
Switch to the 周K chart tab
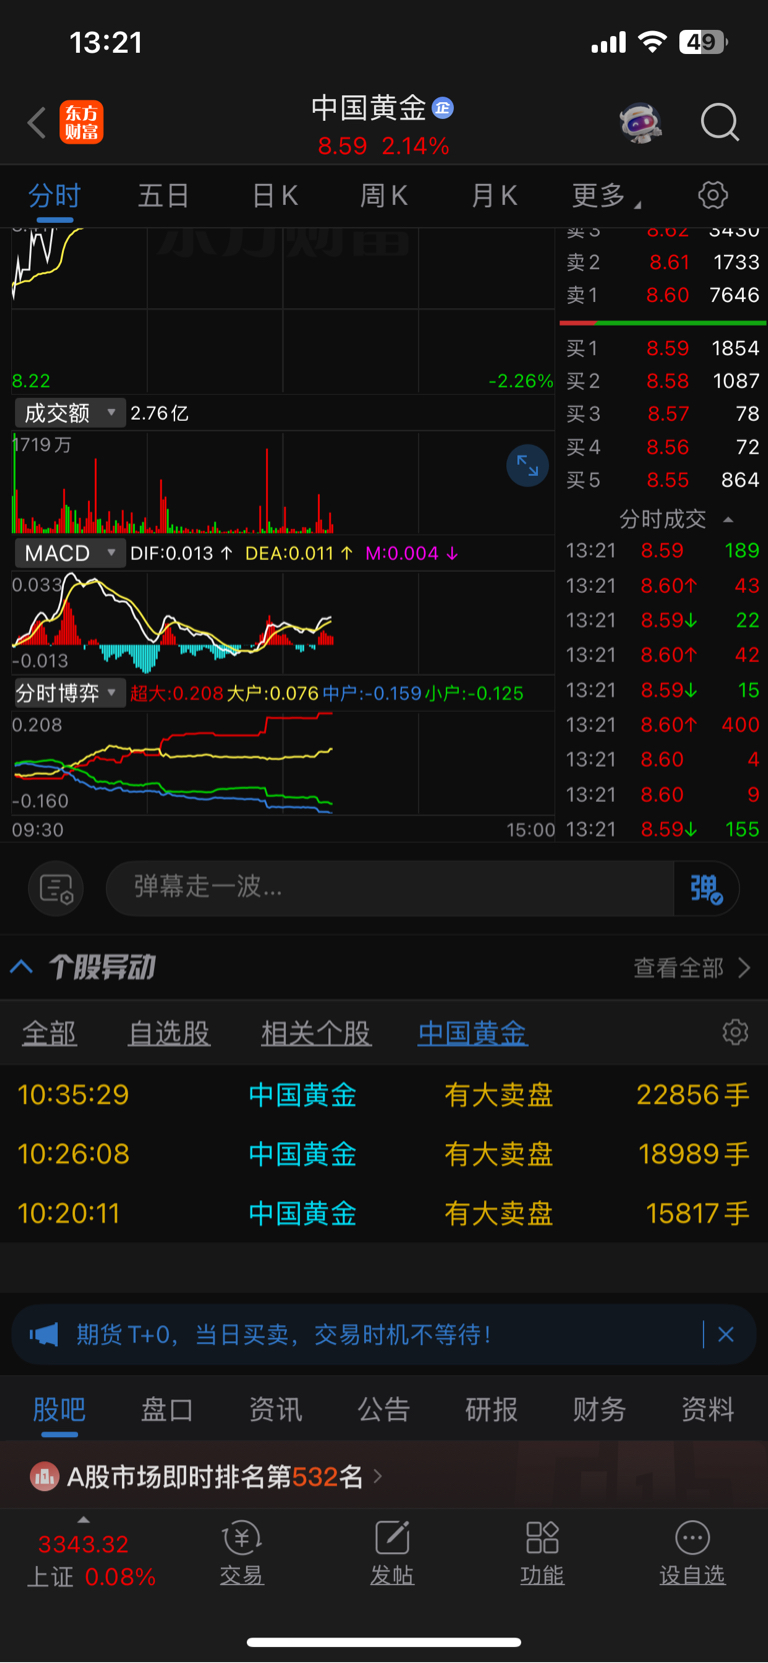click(x=384, y=195)
